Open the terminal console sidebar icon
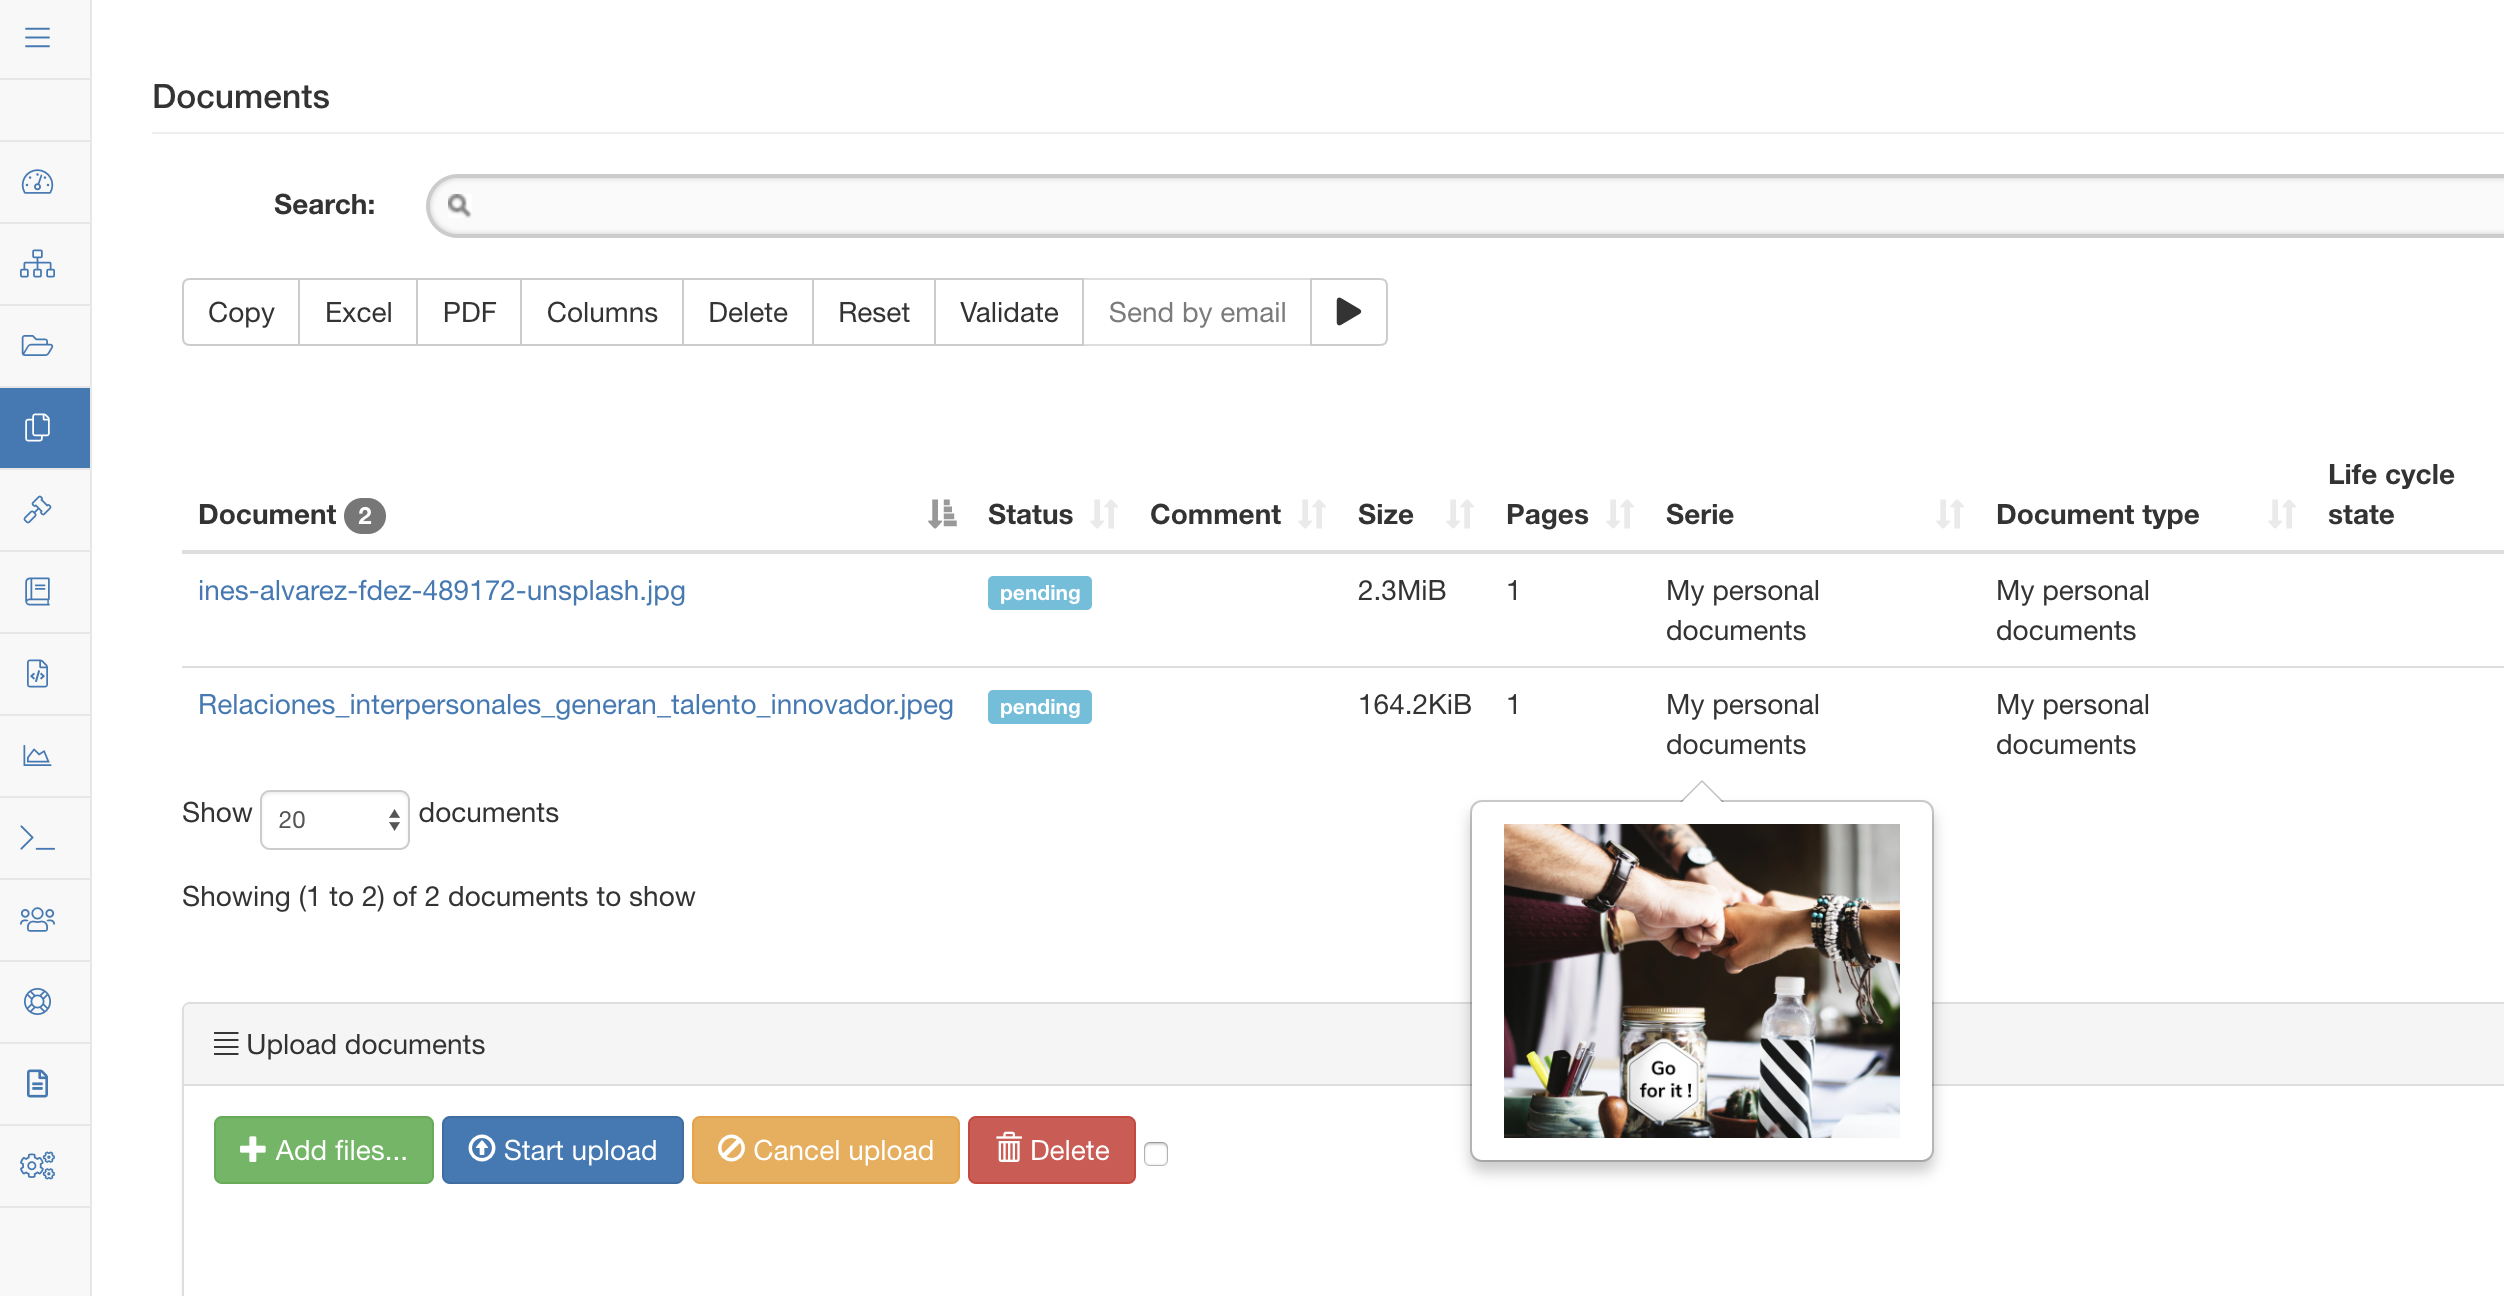The width and height of the screenshot is (2504, 1296). point(37,838)
